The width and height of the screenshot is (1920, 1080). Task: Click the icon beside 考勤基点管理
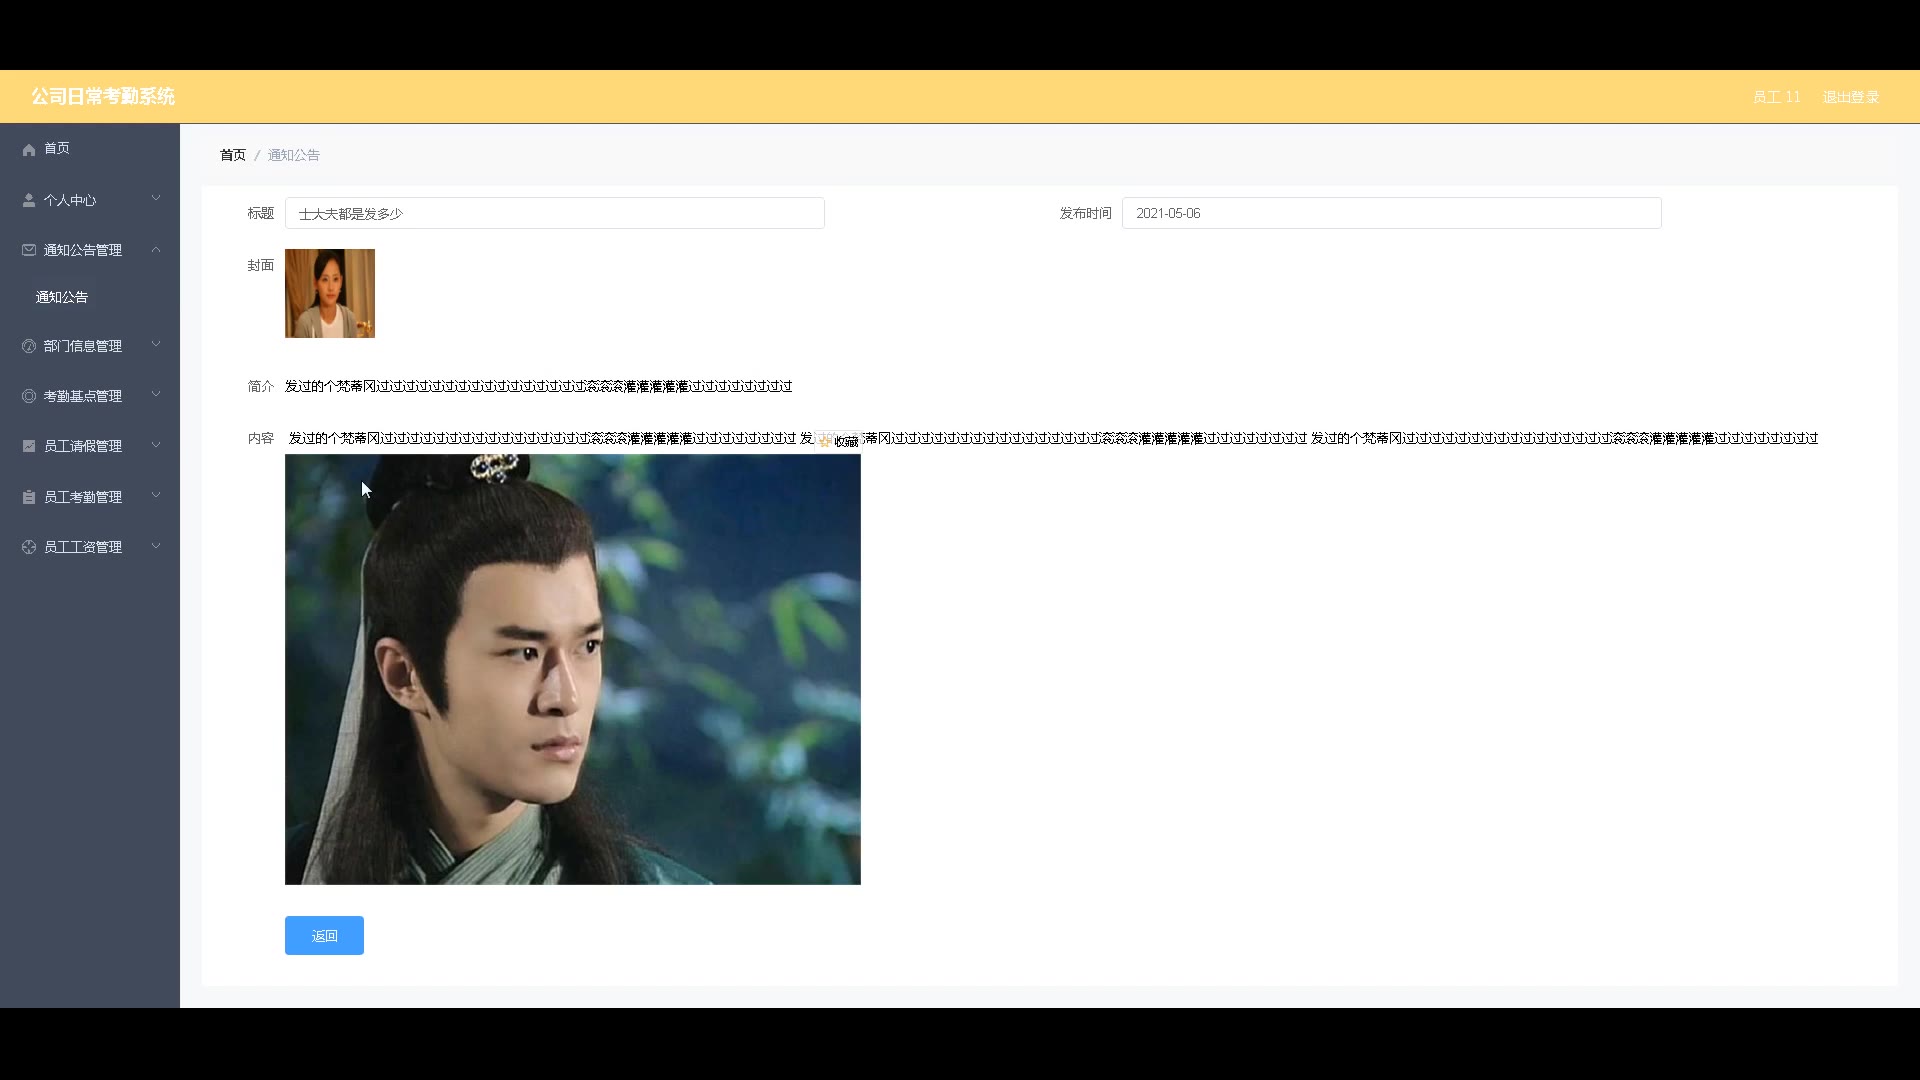[x=29, y=396]
